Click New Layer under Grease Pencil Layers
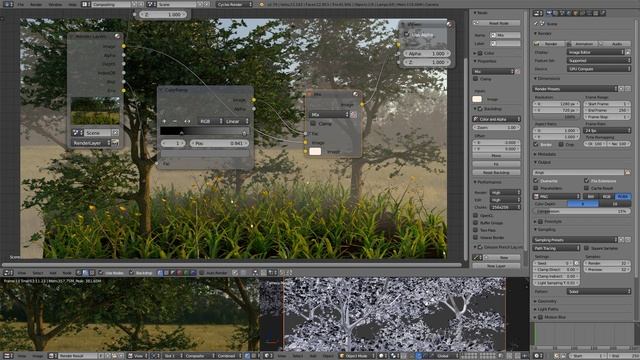The height and width of the screenshot is (360, 640). [x=496, y=266]
